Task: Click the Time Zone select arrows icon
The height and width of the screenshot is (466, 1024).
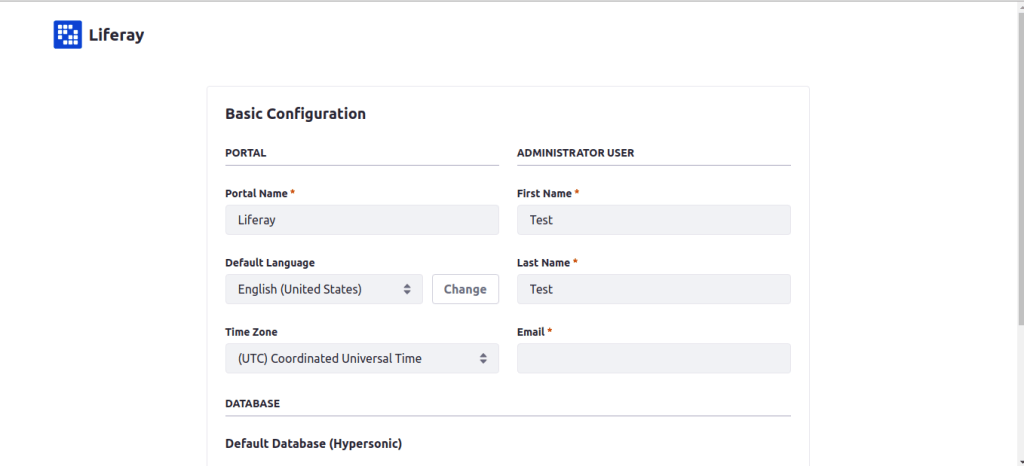Action: 483,358
